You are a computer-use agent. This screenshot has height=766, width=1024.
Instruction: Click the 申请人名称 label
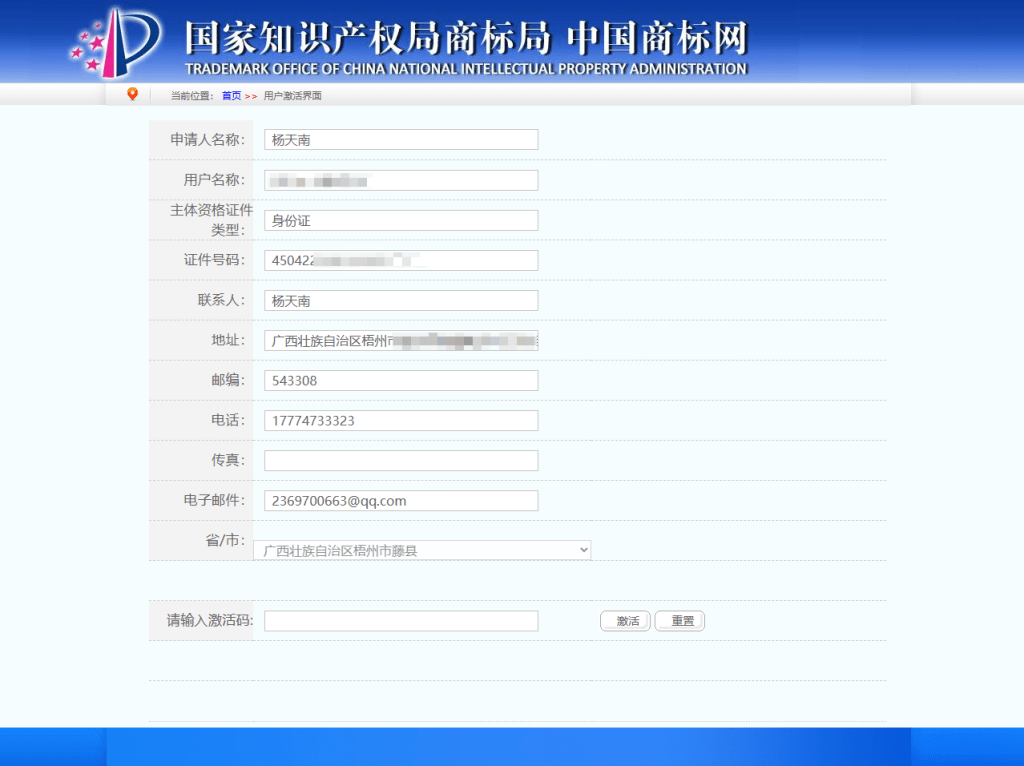coord(208,140)
